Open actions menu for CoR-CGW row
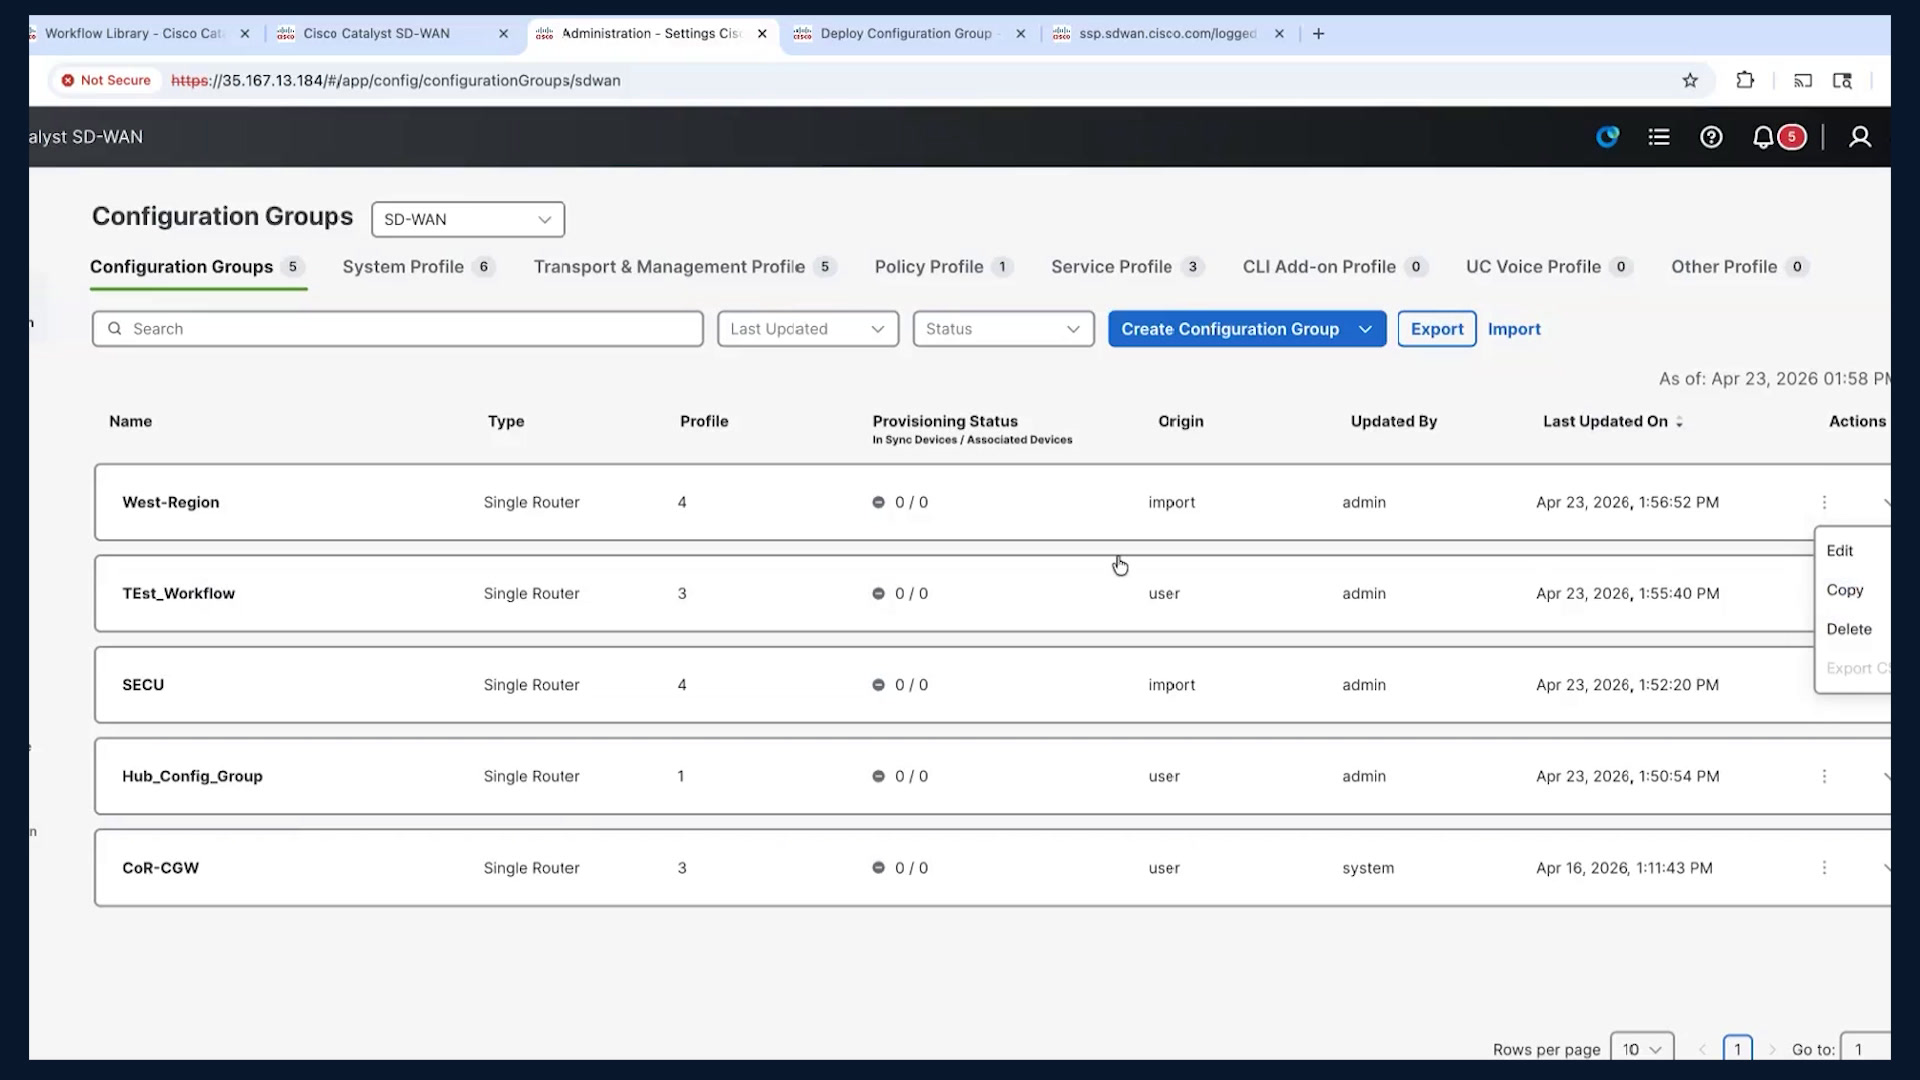Image resolution: width=1920 pixels, height=1080 pixels. tap(1824, 868)
